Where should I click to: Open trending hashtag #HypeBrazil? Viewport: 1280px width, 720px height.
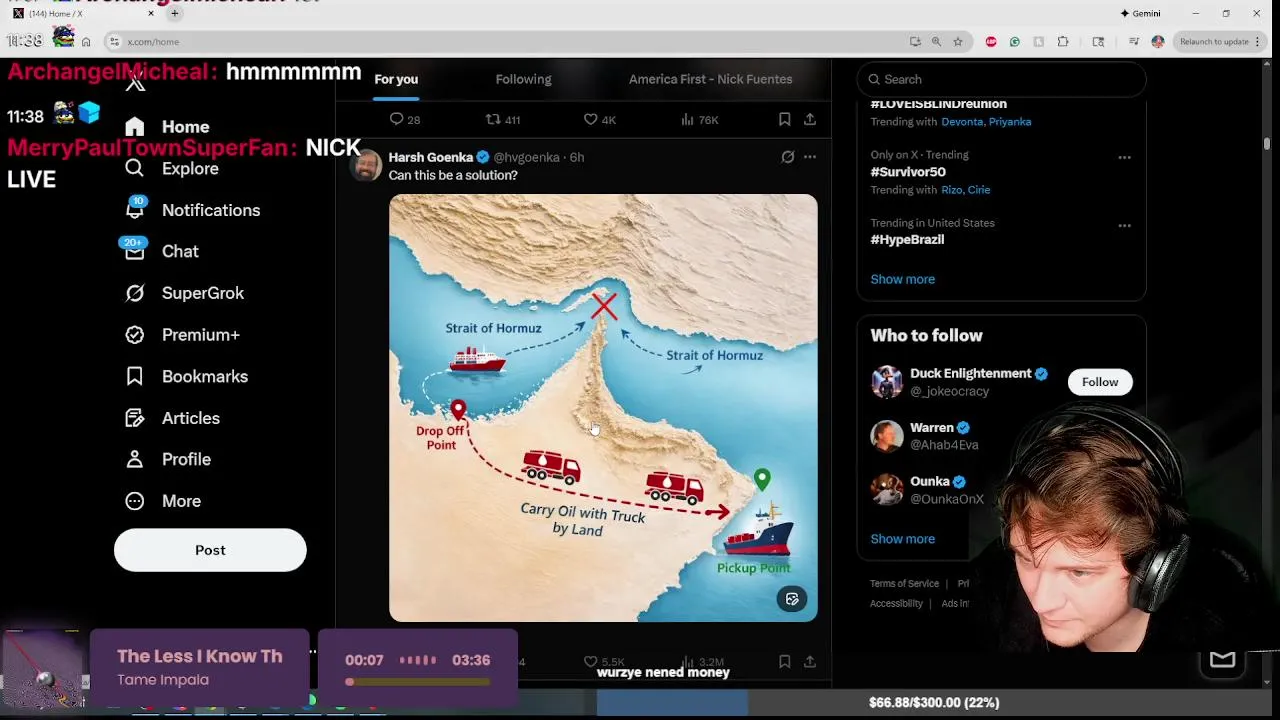pos(907,240)
